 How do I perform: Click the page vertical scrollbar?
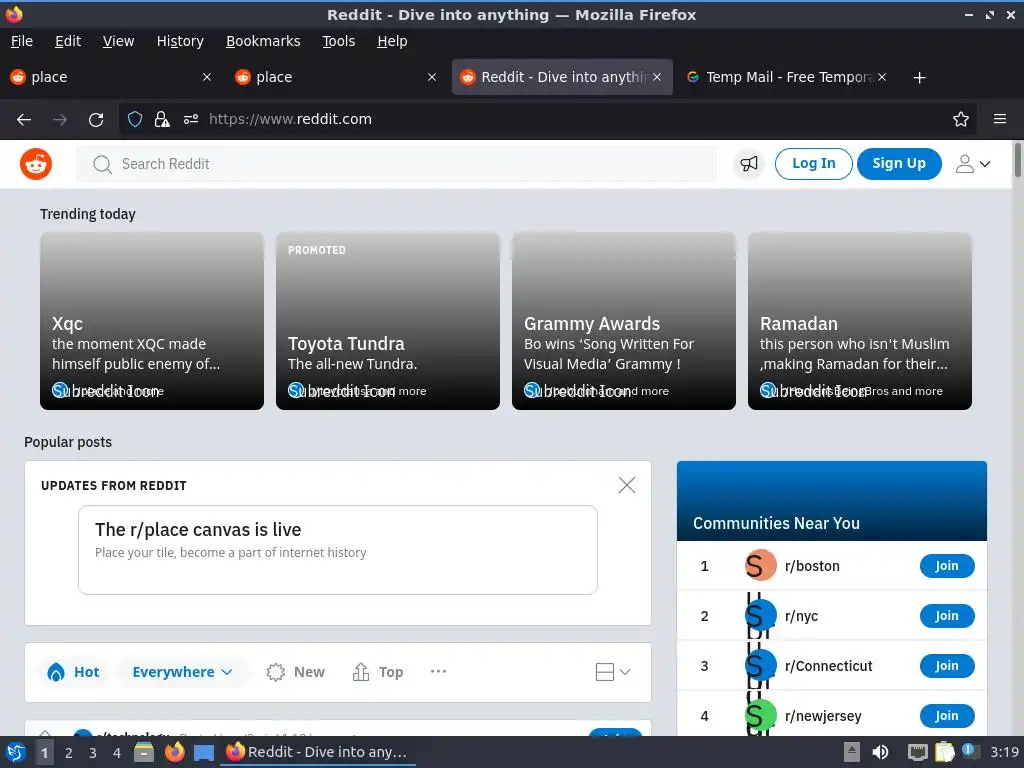pos(1017,159)
